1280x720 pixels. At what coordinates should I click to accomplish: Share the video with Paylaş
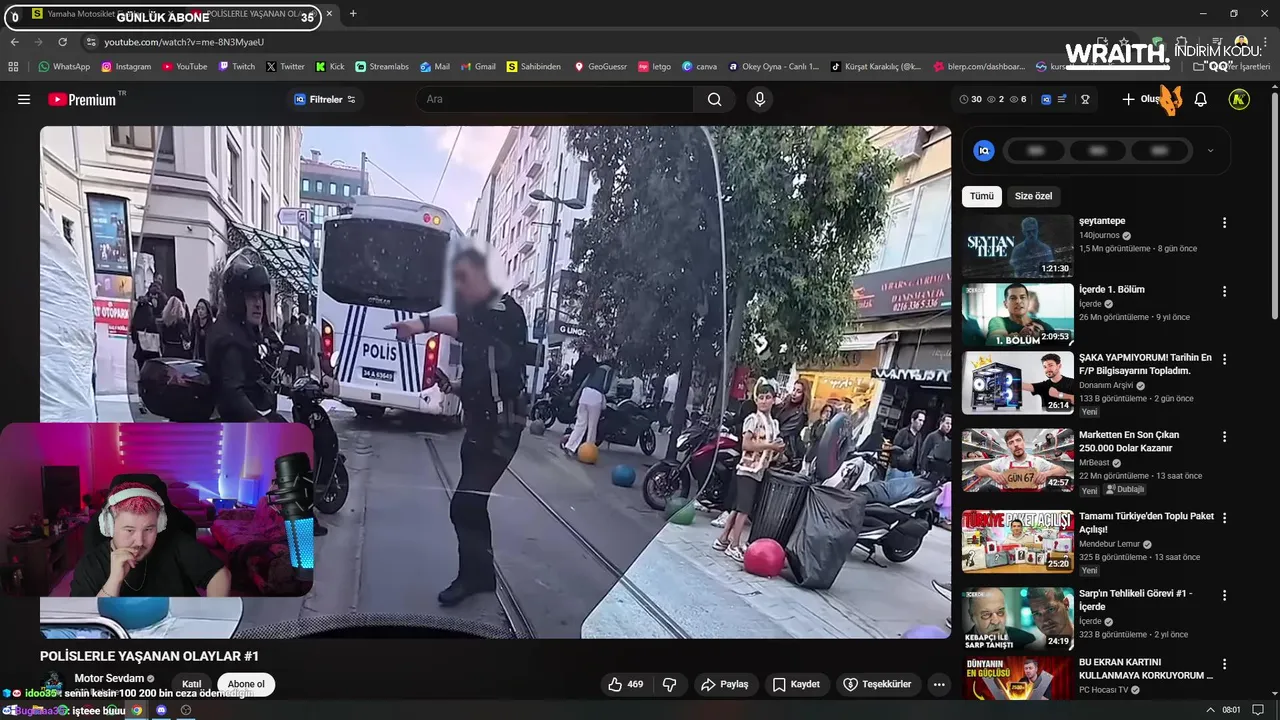tap(724, 684)
